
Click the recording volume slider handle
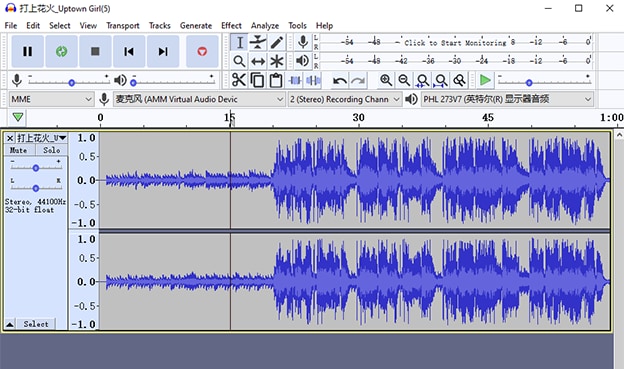click(72, 83)
